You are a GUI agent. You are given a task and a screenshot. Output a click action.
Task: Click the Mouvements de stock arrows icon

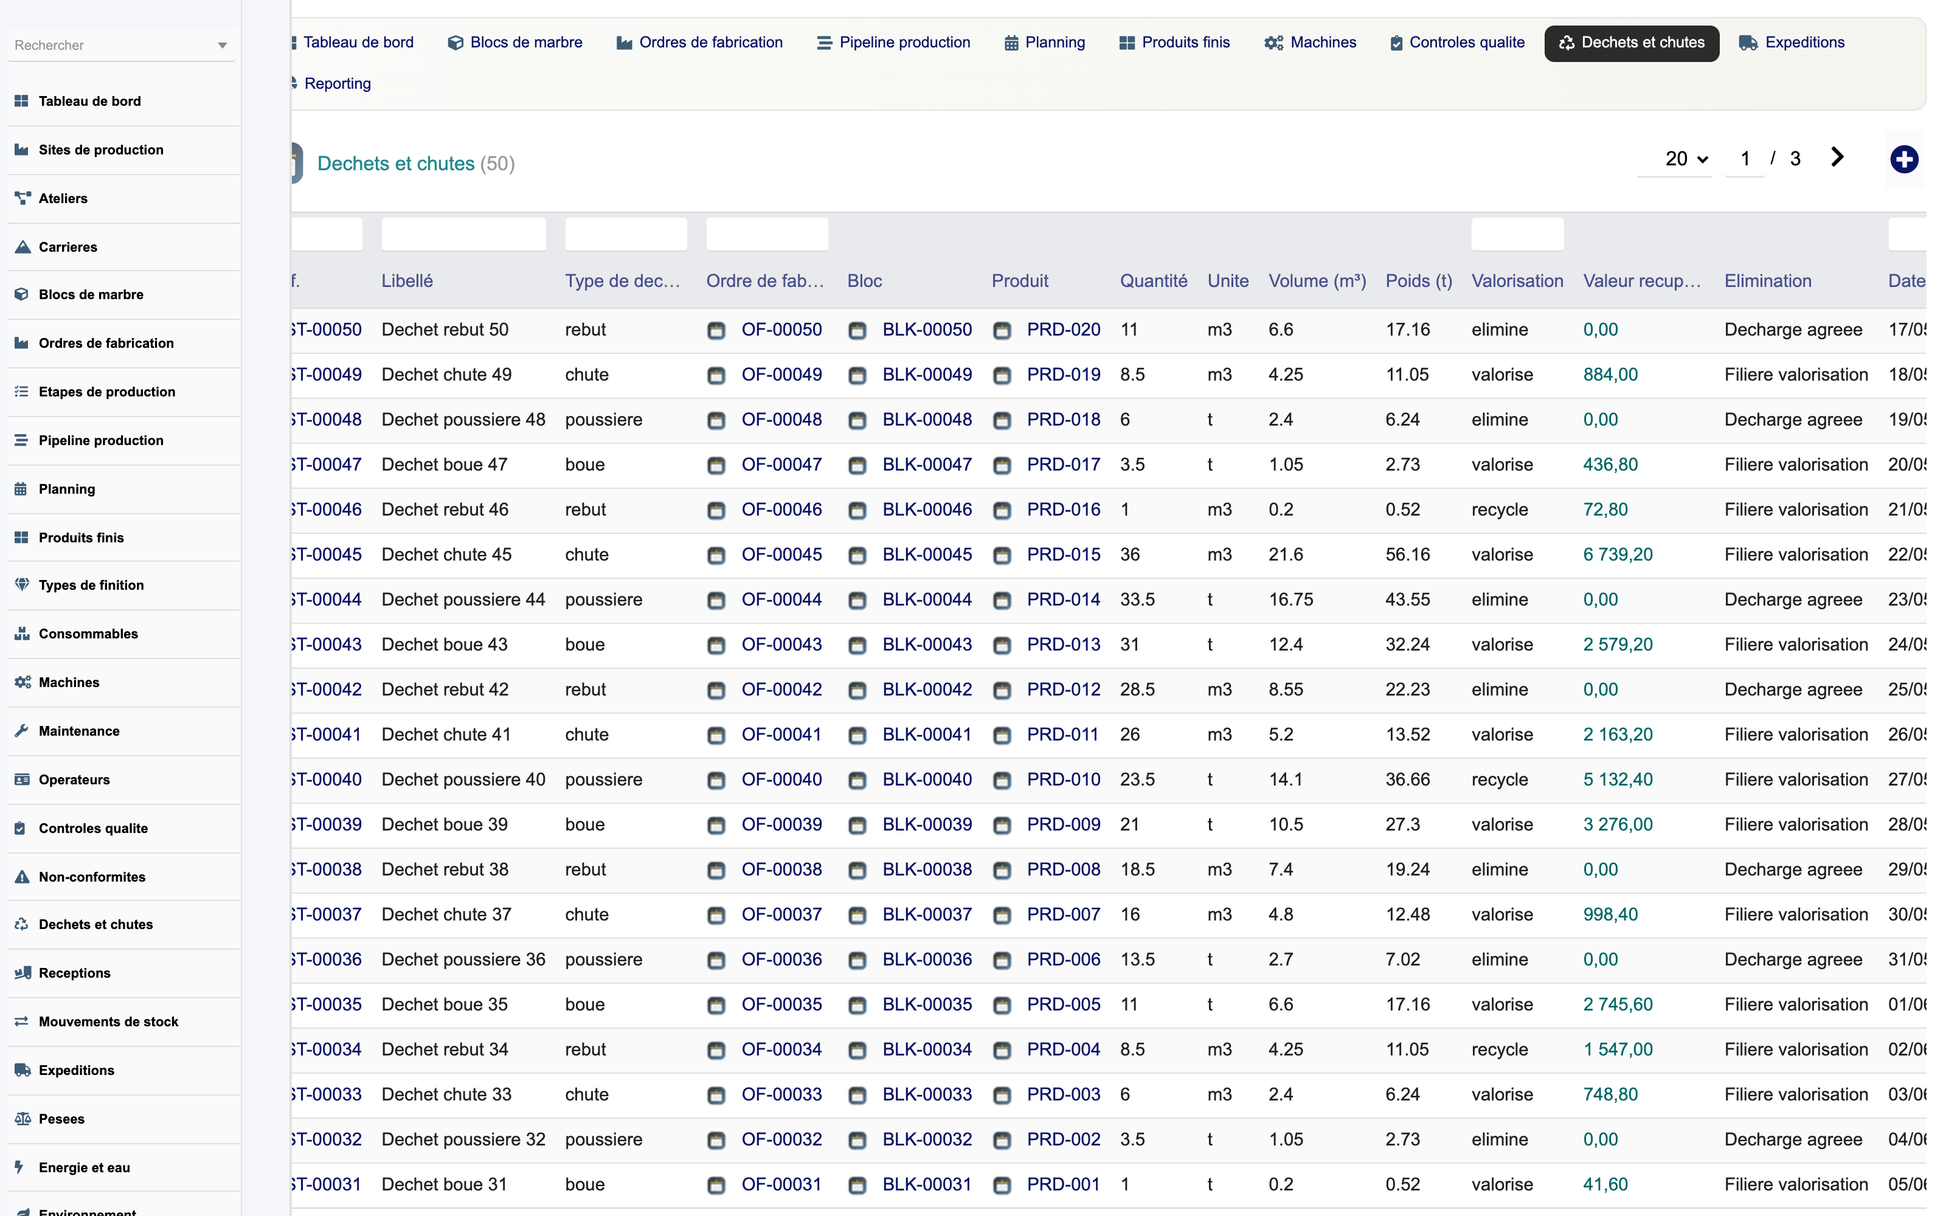pyautogui.click(x=21, y=1022)
